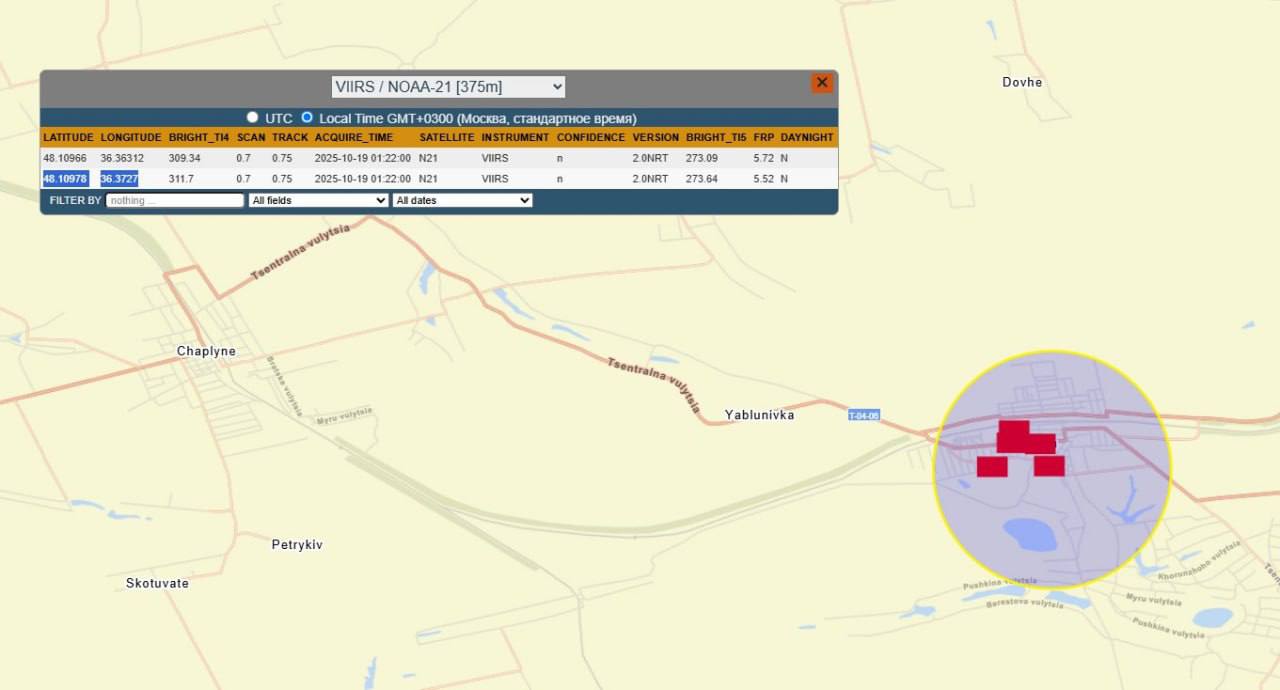Click the lower-left red fire detection square
This screenshot has height=690, width=1280.
(992, 467)
